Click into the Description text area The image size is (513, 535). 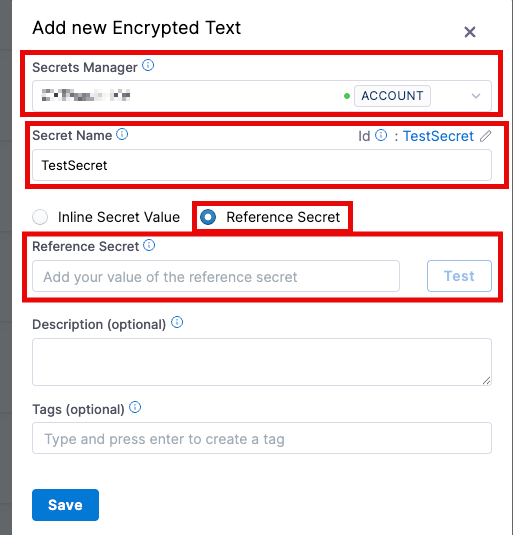pos(262,362)
